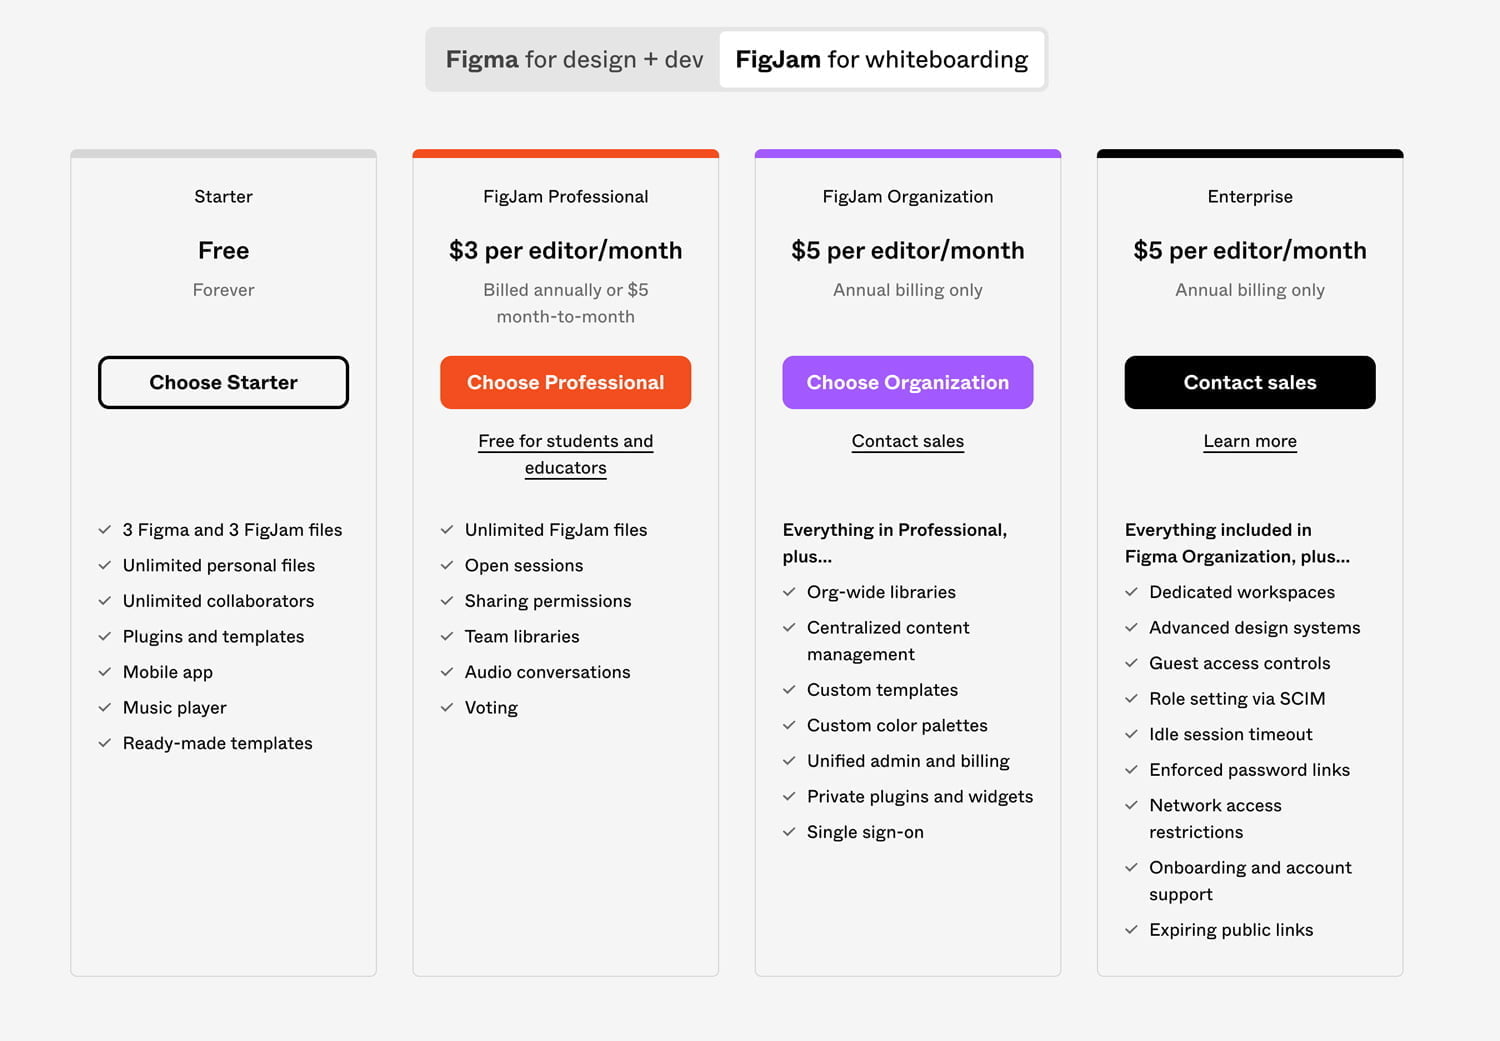
Task: Click the $3 per editor/month price heading
Action: tap(565, 251)
